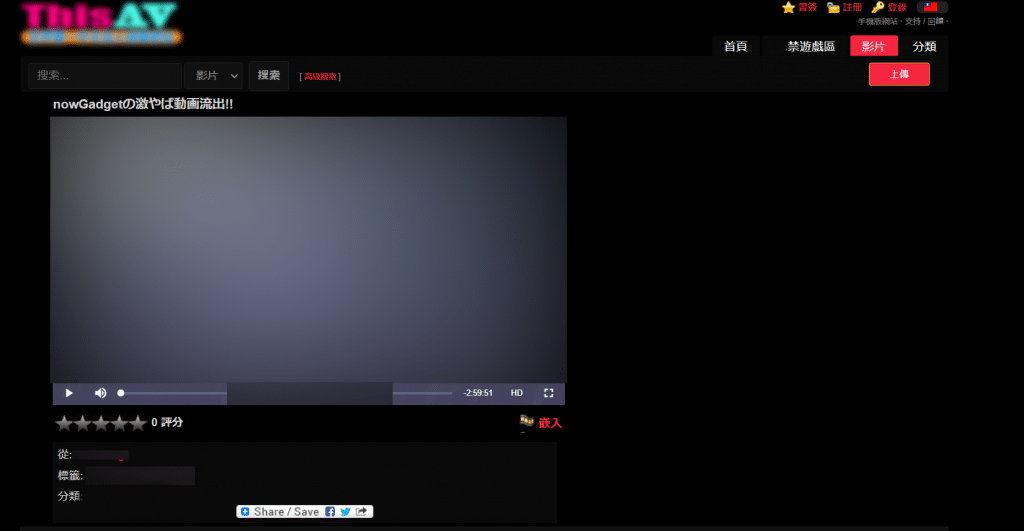Screen dimensions: 1024x531
Task: Click the embed icon next to 嵌入
Action: 526,422
